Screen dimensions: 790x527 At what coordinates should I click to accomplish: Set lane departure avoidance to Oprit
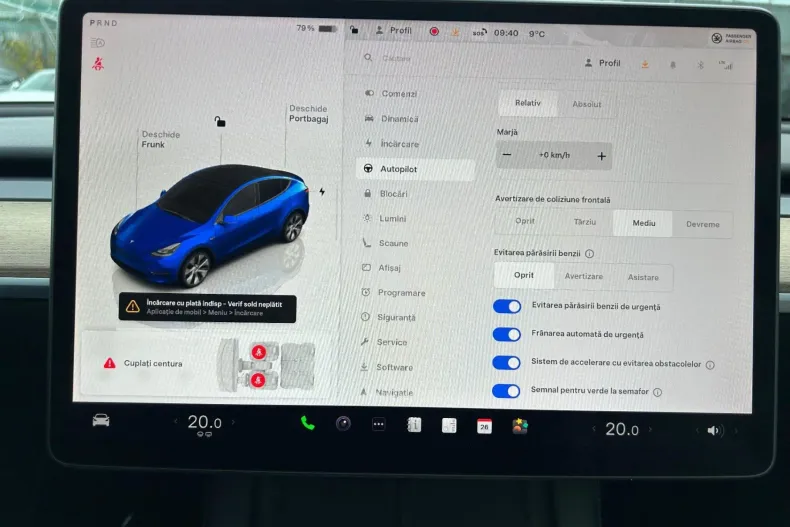pos(524,275)
